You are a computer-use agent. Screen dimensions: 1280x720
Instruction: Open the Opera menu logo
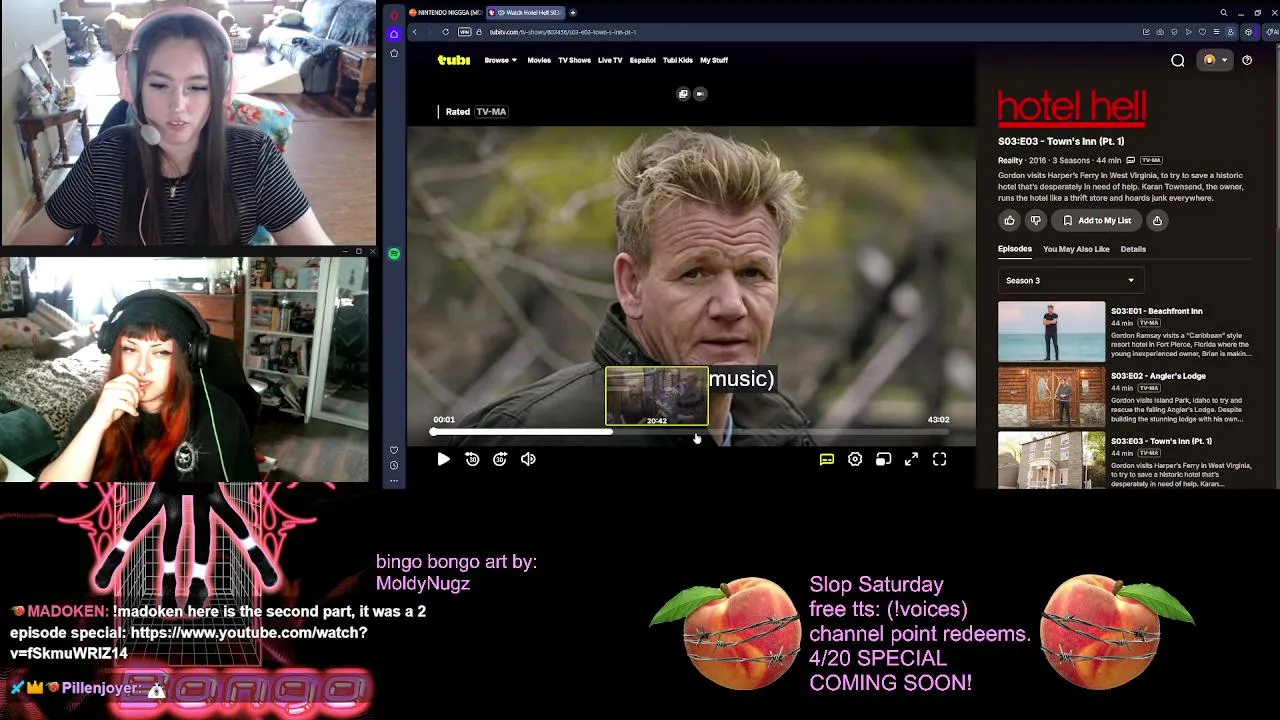pyautogui.click(x=394, y=14)
